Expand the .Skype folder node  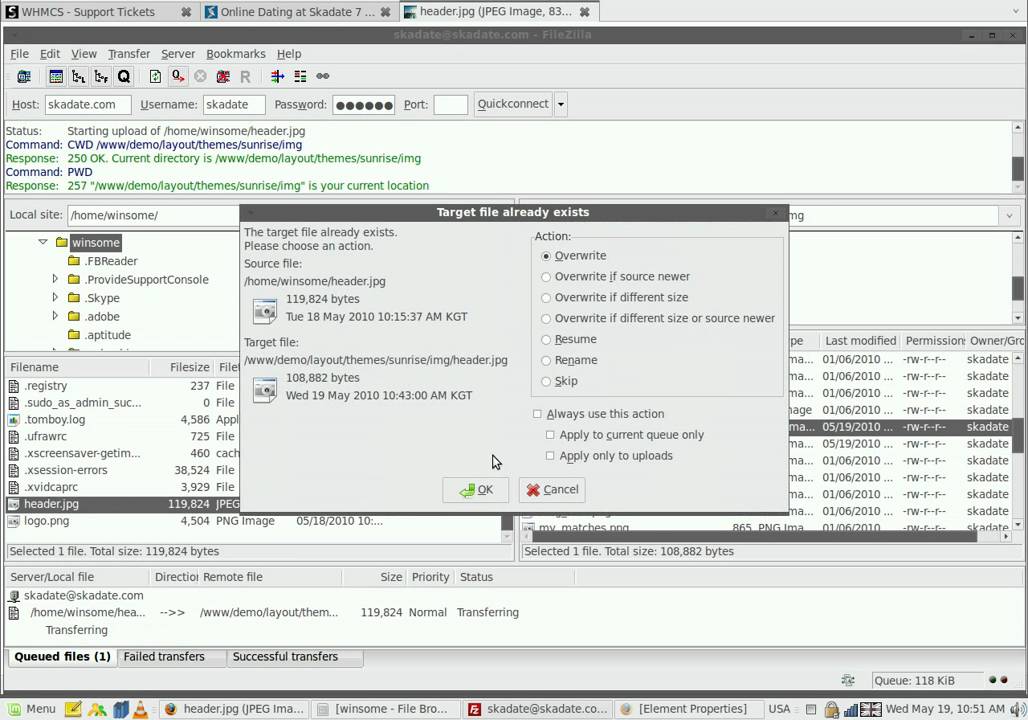55,297
